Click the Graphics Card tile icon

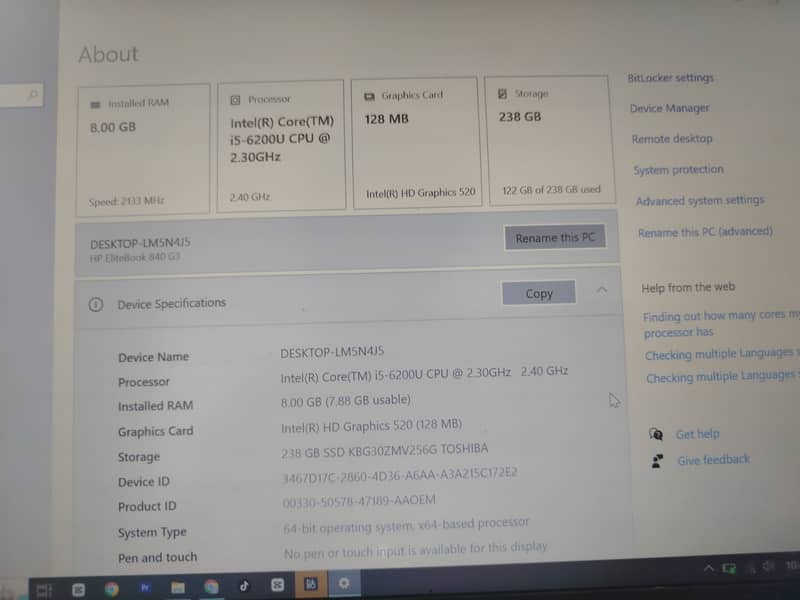pos(369,96)
